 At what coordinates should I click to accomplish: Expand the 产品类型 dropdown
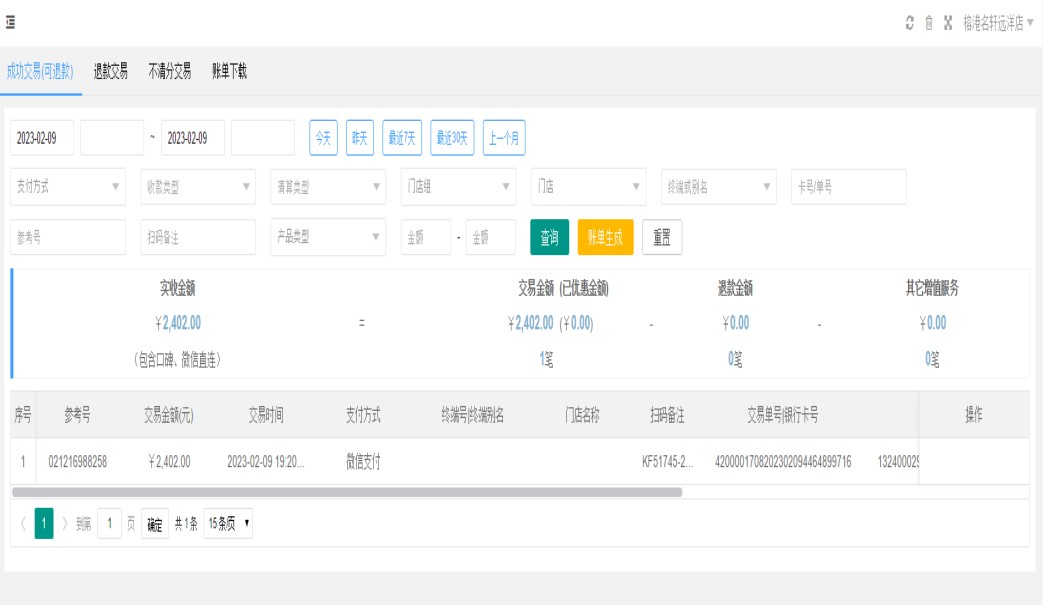point(328,237)
